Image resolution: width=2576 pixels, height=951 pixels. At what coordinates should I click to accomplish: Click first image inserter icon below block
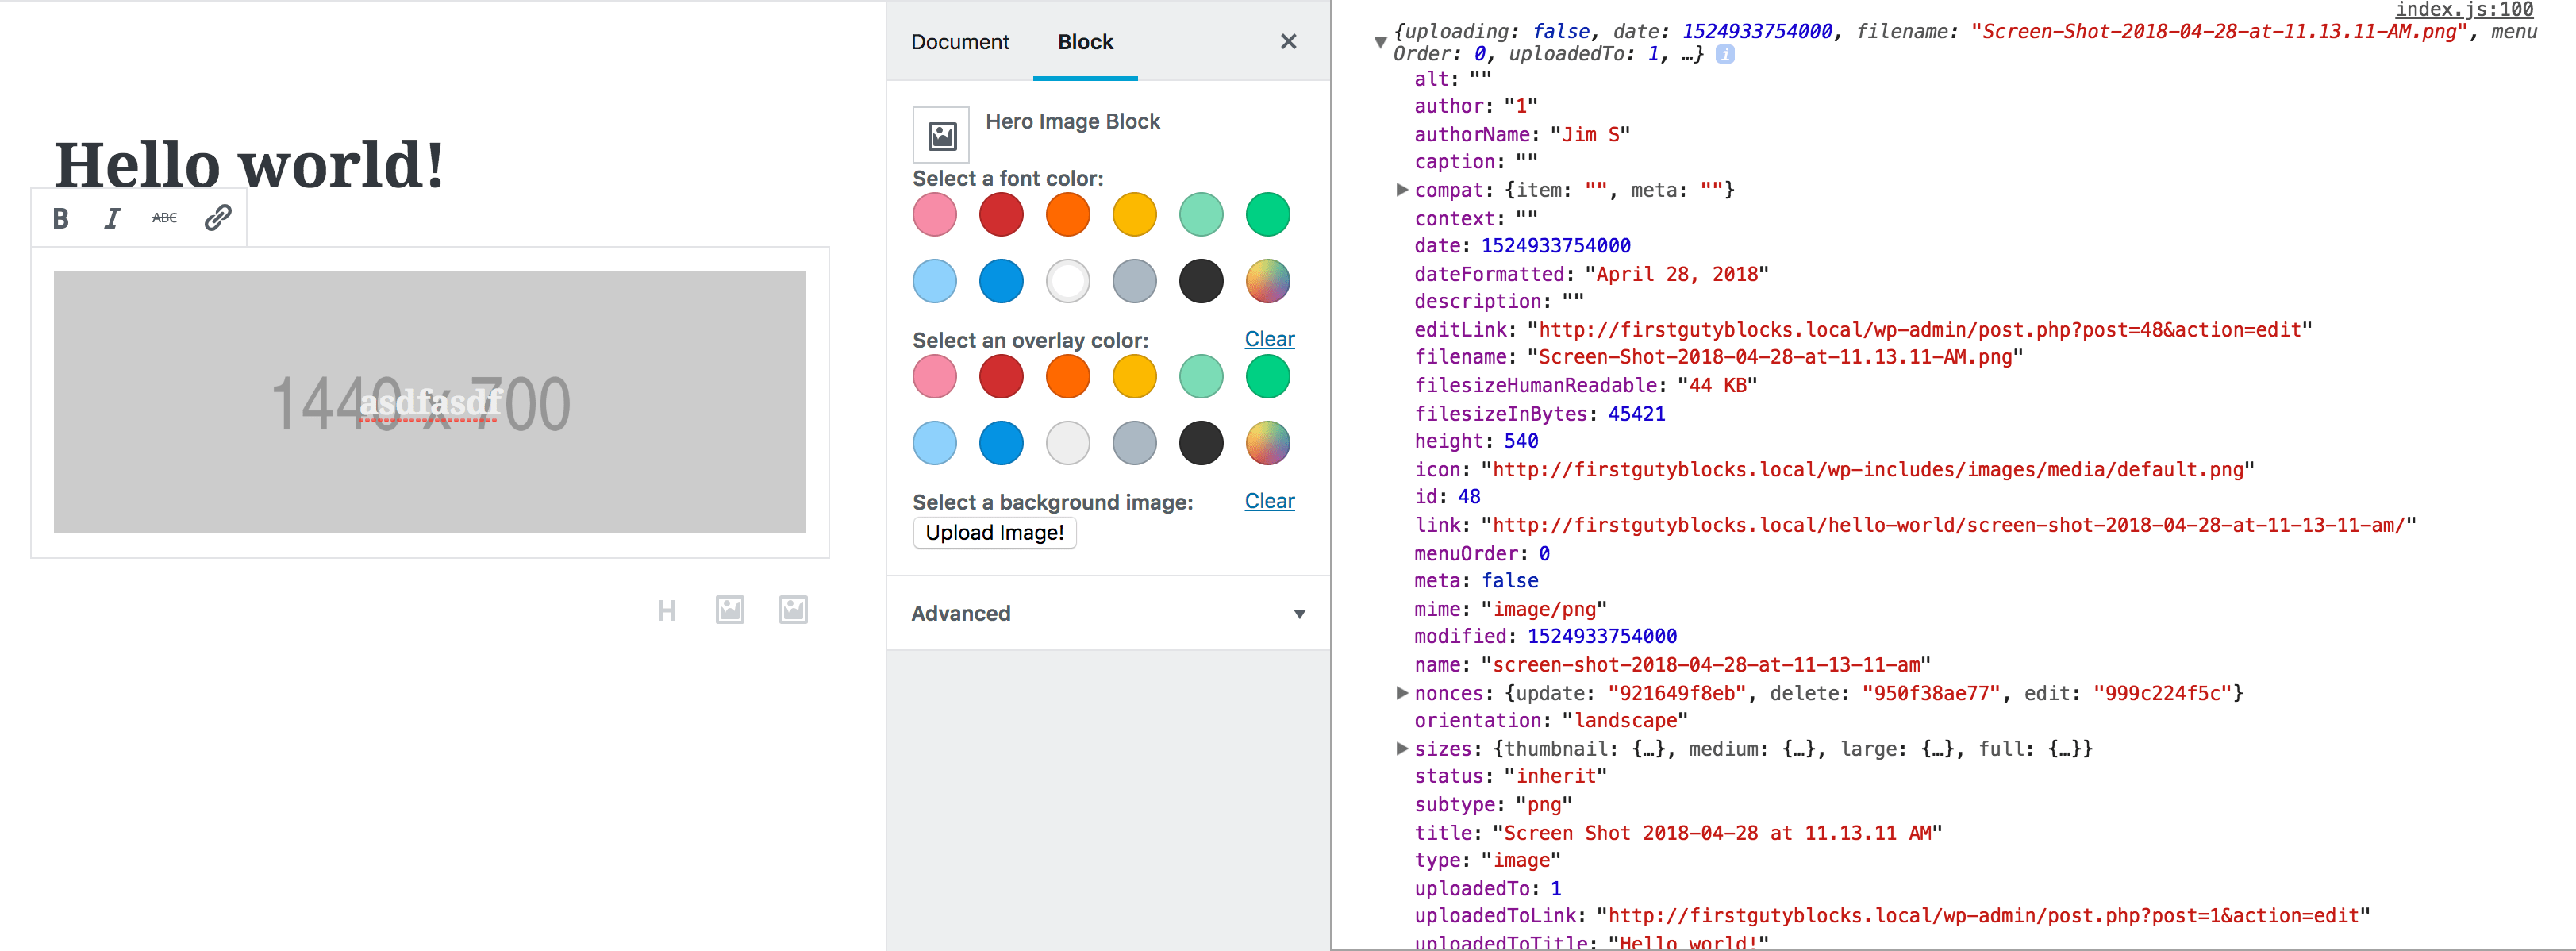tap(730, 610)
